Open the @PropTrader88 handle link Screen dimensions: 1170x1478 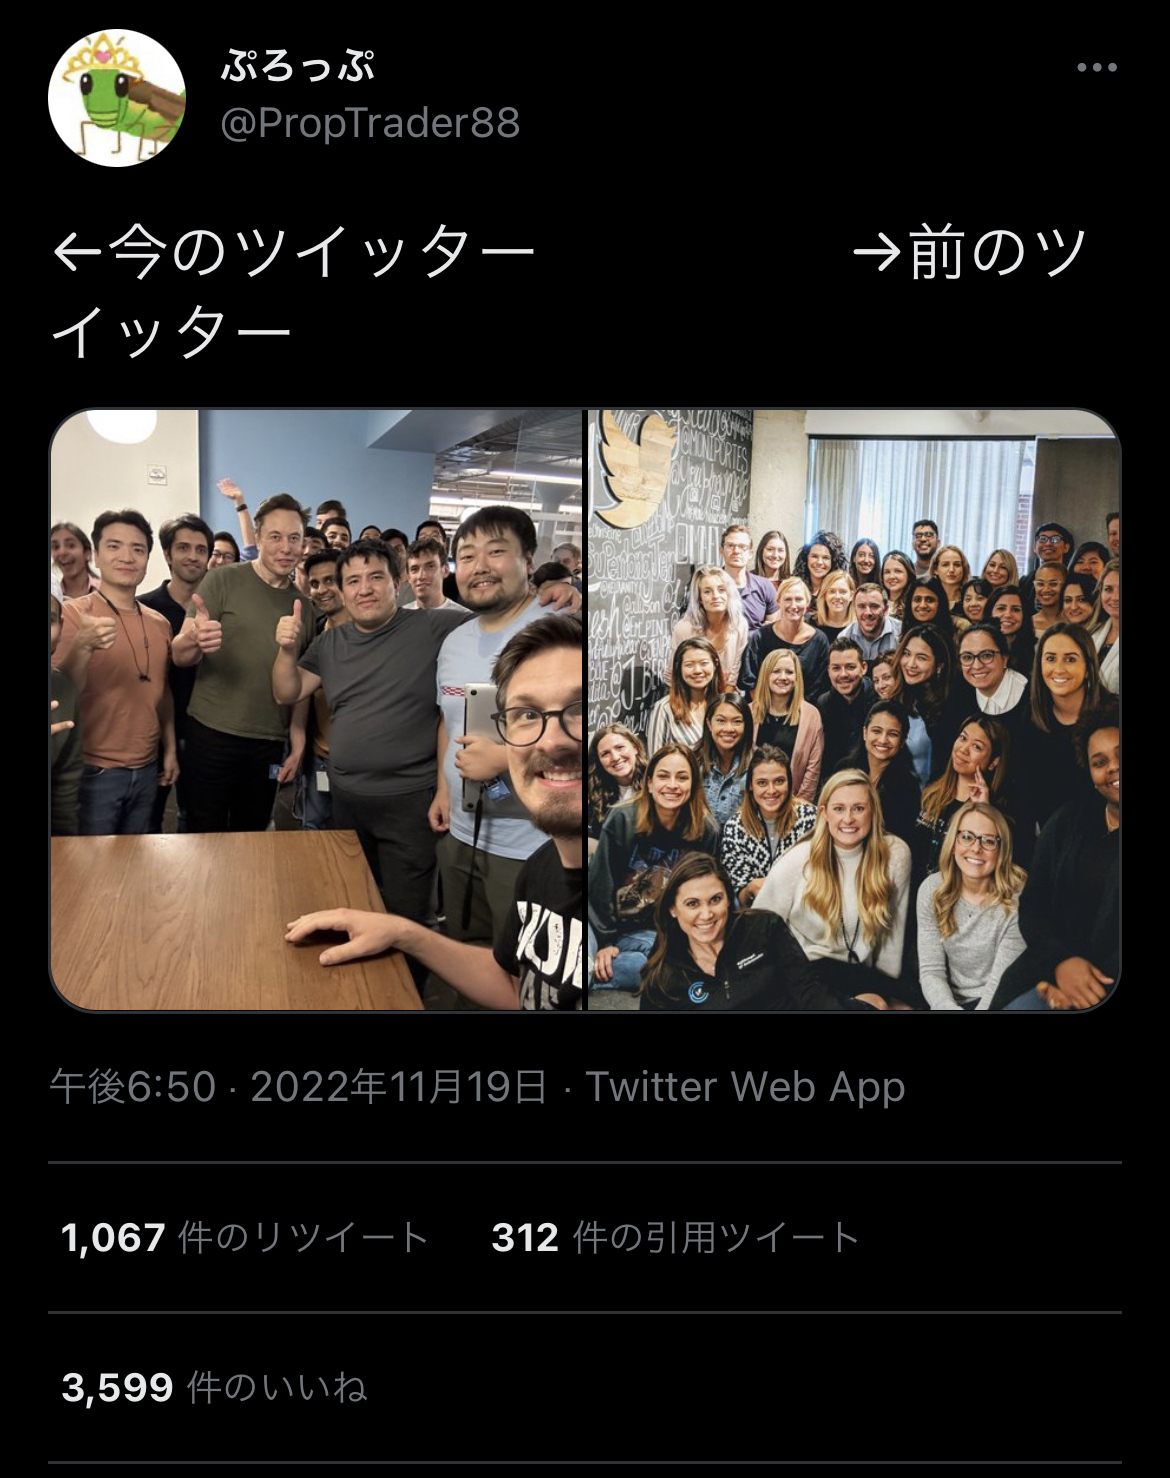(x=369, y=123)
